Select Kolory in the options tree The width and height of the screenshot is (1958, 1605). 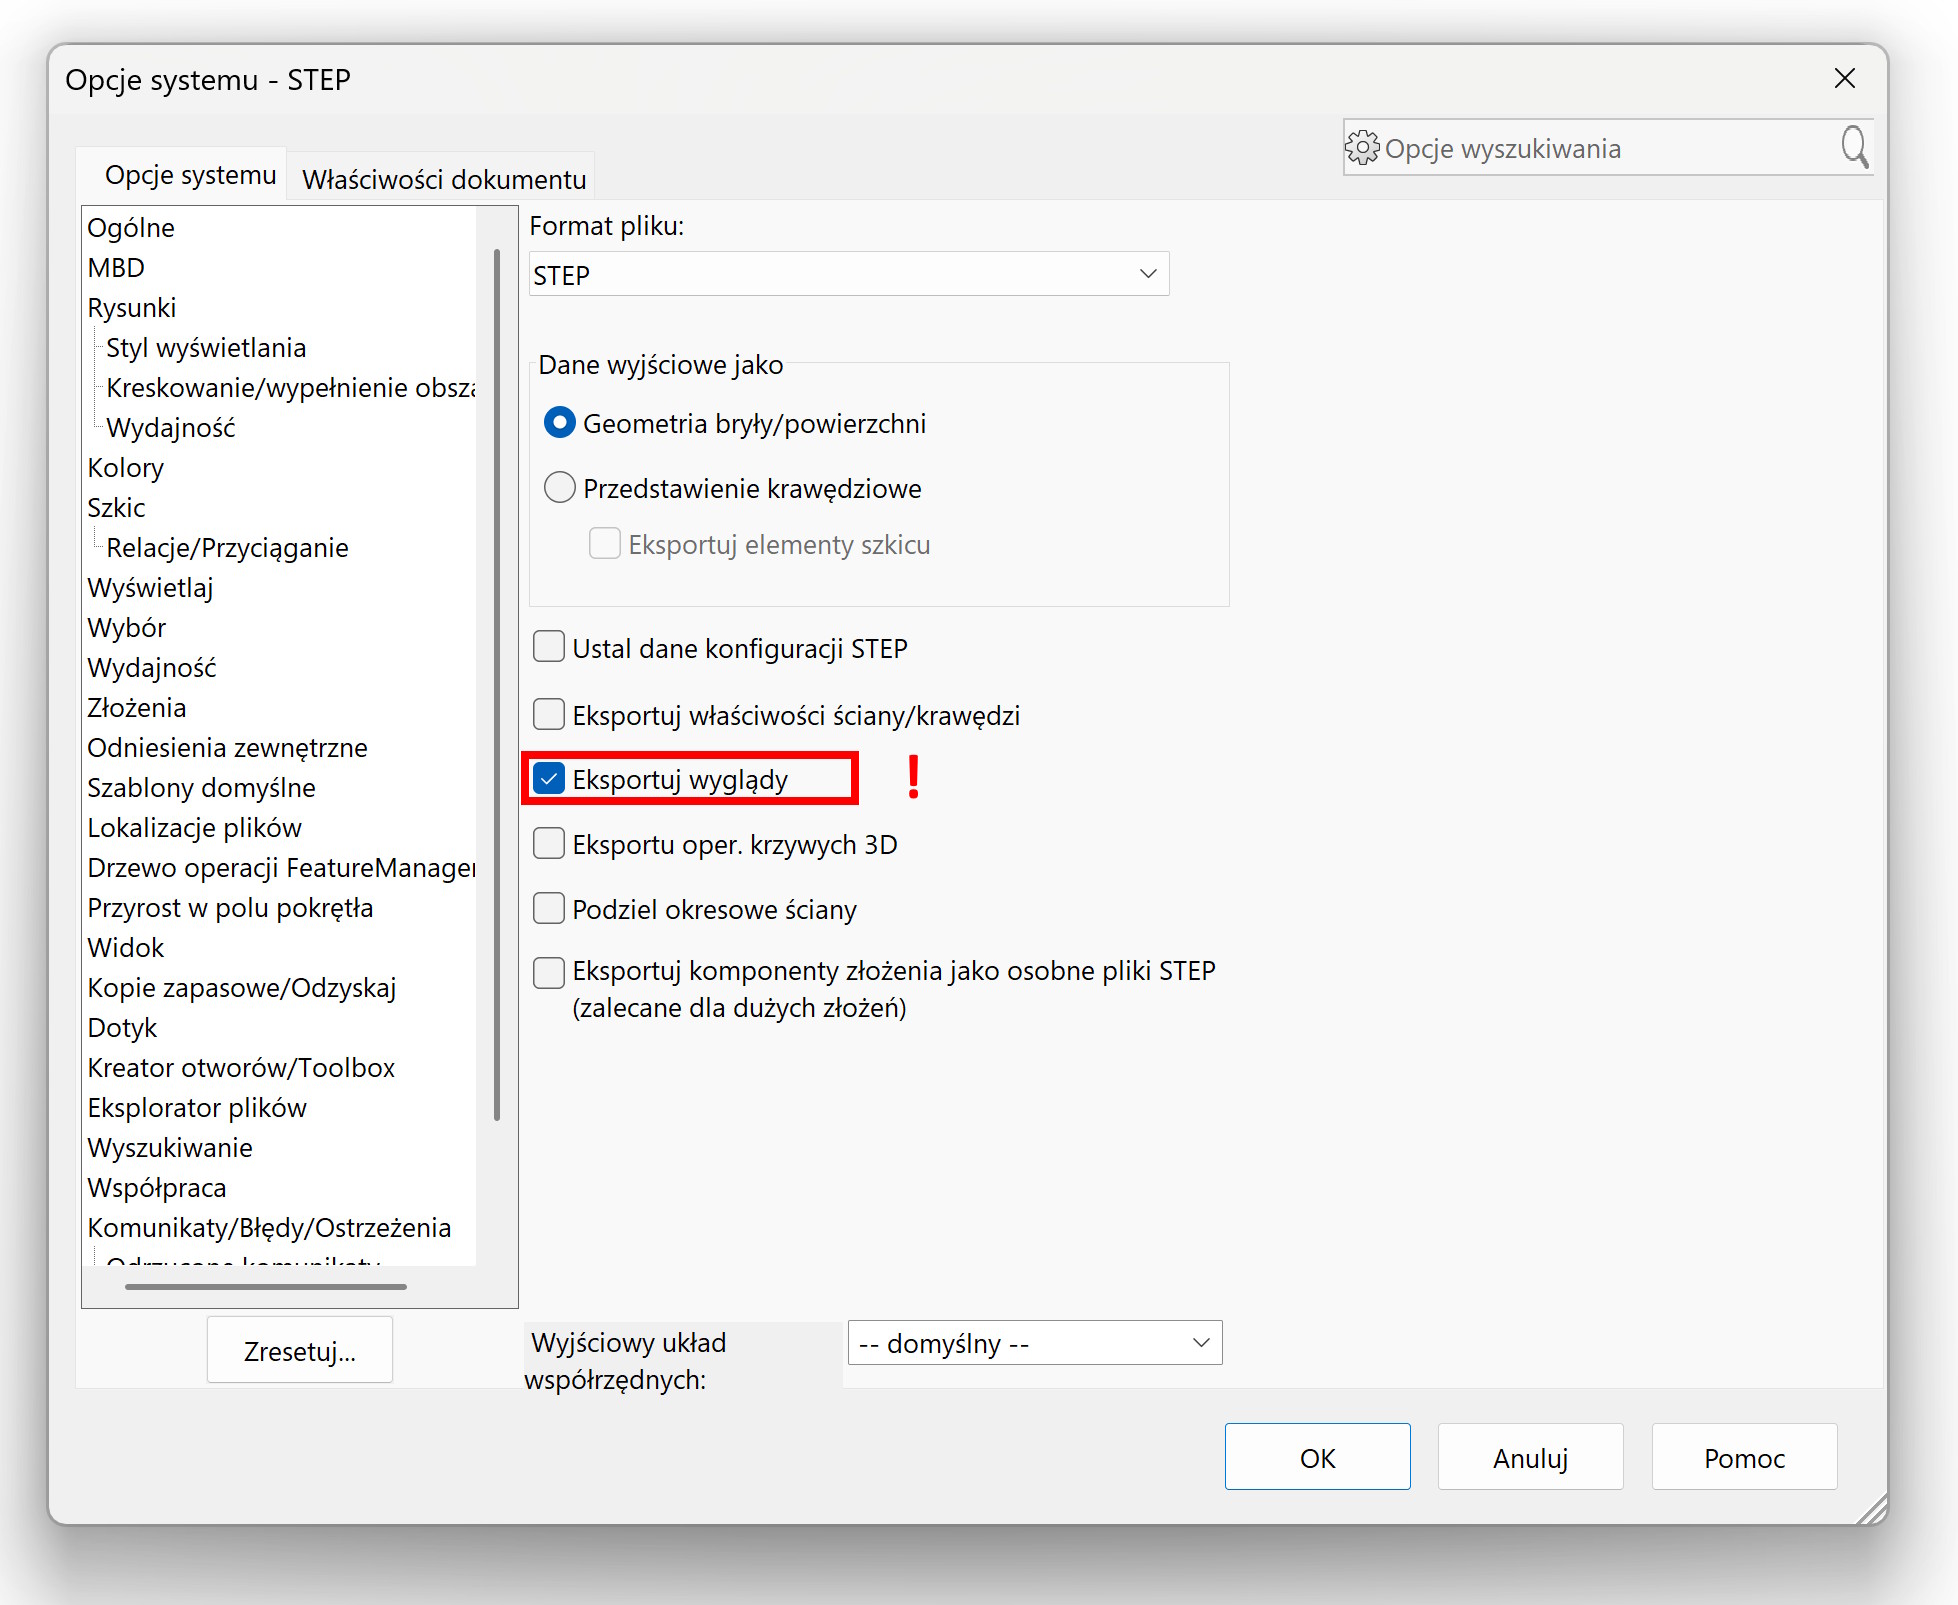125,467
